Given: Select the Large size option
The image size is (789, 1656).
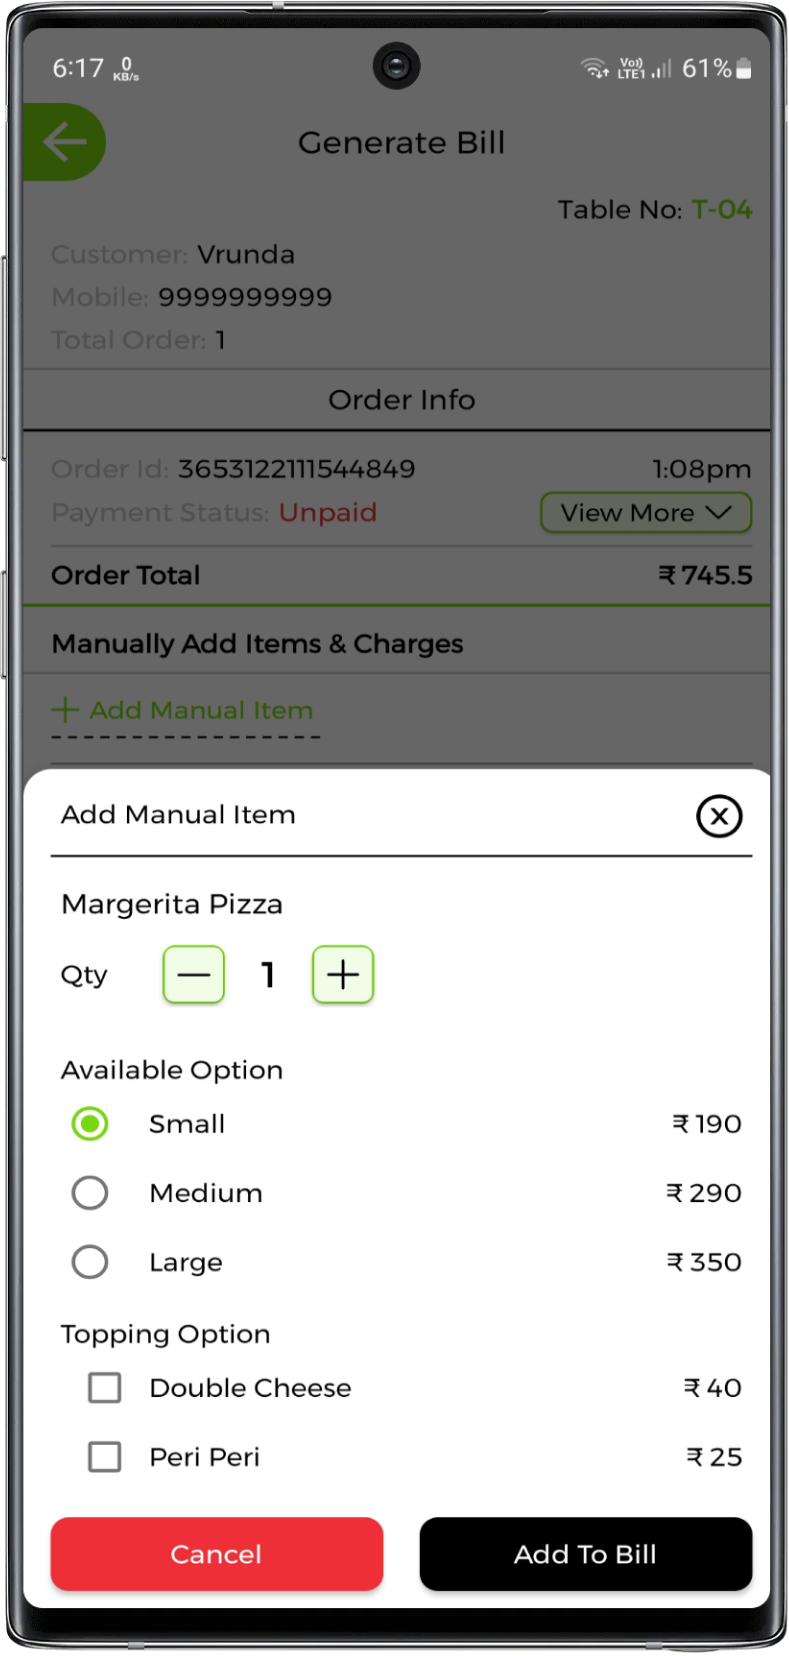Looking at the screenshot, I should 90,1262.
